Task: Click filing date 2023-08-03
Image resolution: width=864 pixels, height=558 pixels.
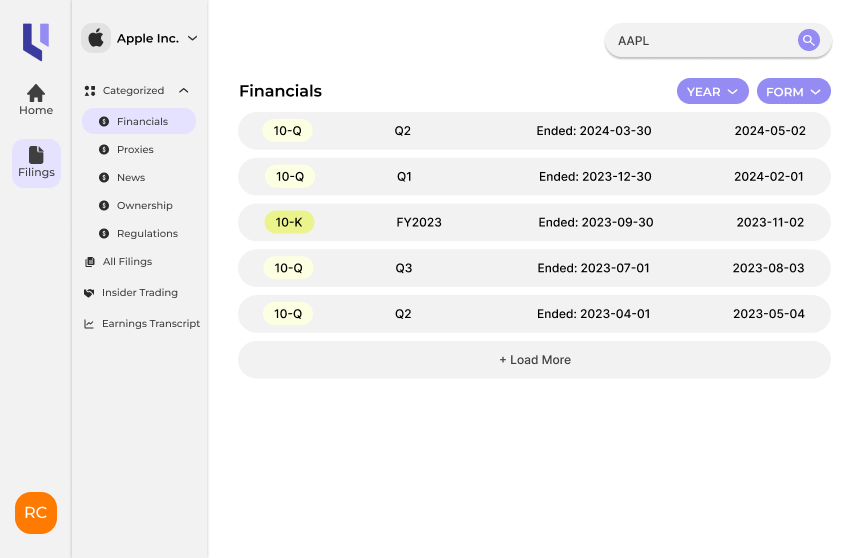Action: pyautogui.click(x=768, y=268)
